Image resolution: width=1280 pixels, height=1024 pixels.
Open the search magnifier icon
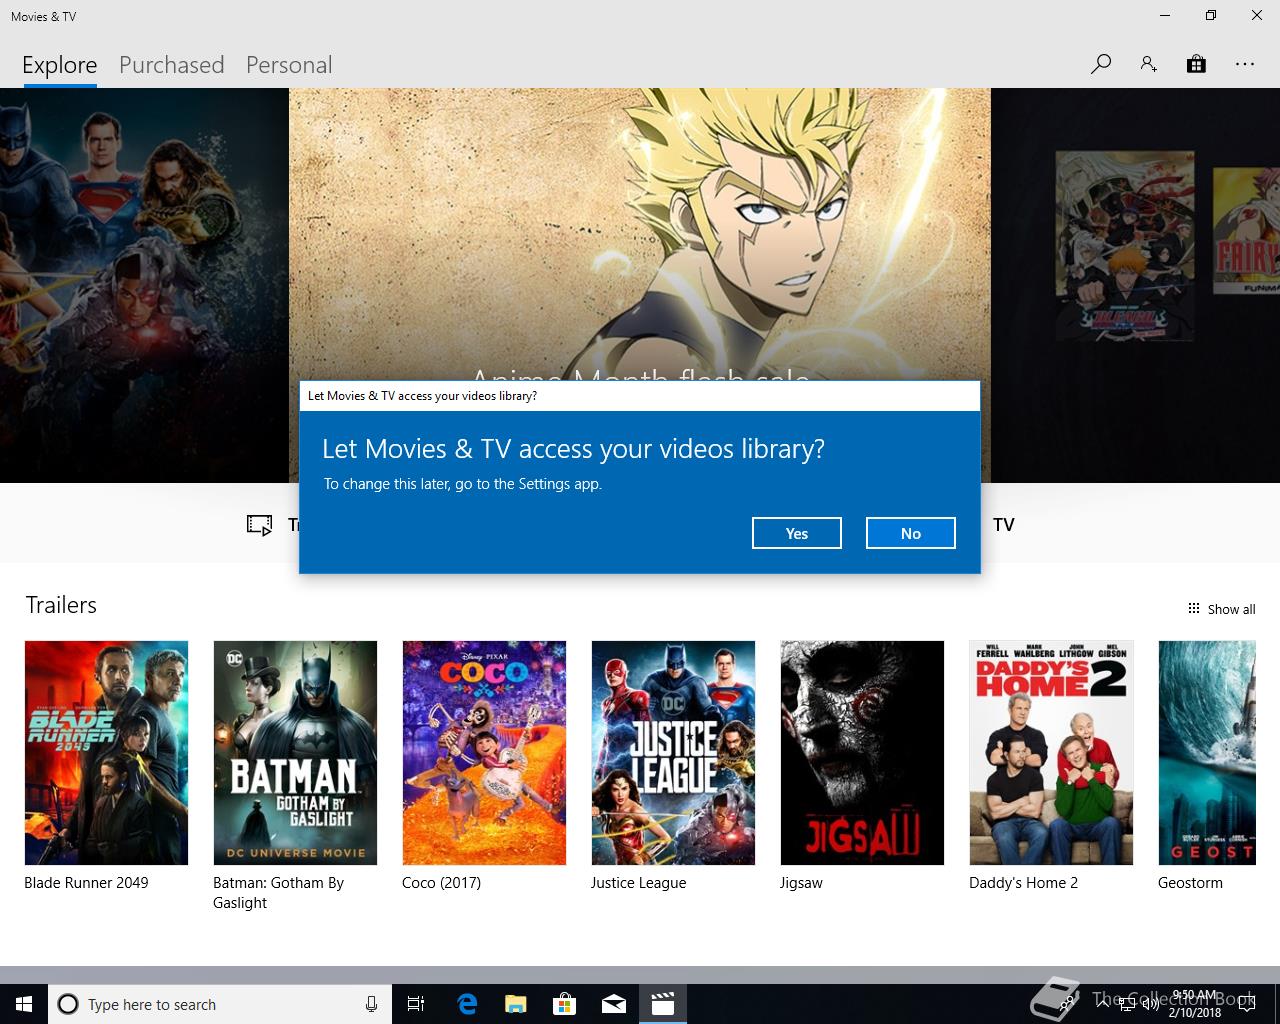pos(1101,64)
